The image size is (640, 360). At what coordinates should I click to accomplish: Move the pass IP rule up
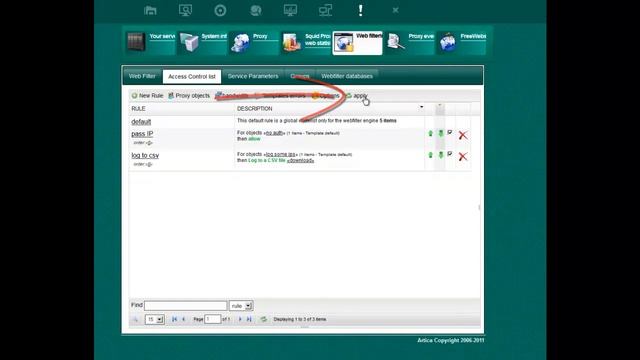tap(430, 133)
